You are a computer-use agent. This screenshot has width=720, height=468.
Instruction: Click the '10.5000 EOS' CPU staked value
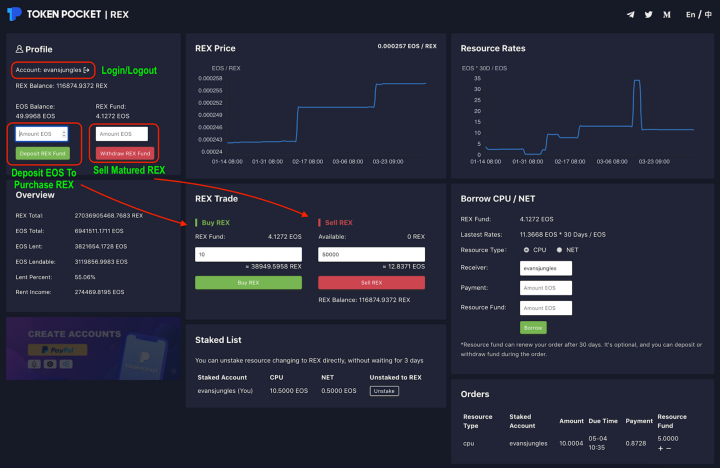point(289,391)
